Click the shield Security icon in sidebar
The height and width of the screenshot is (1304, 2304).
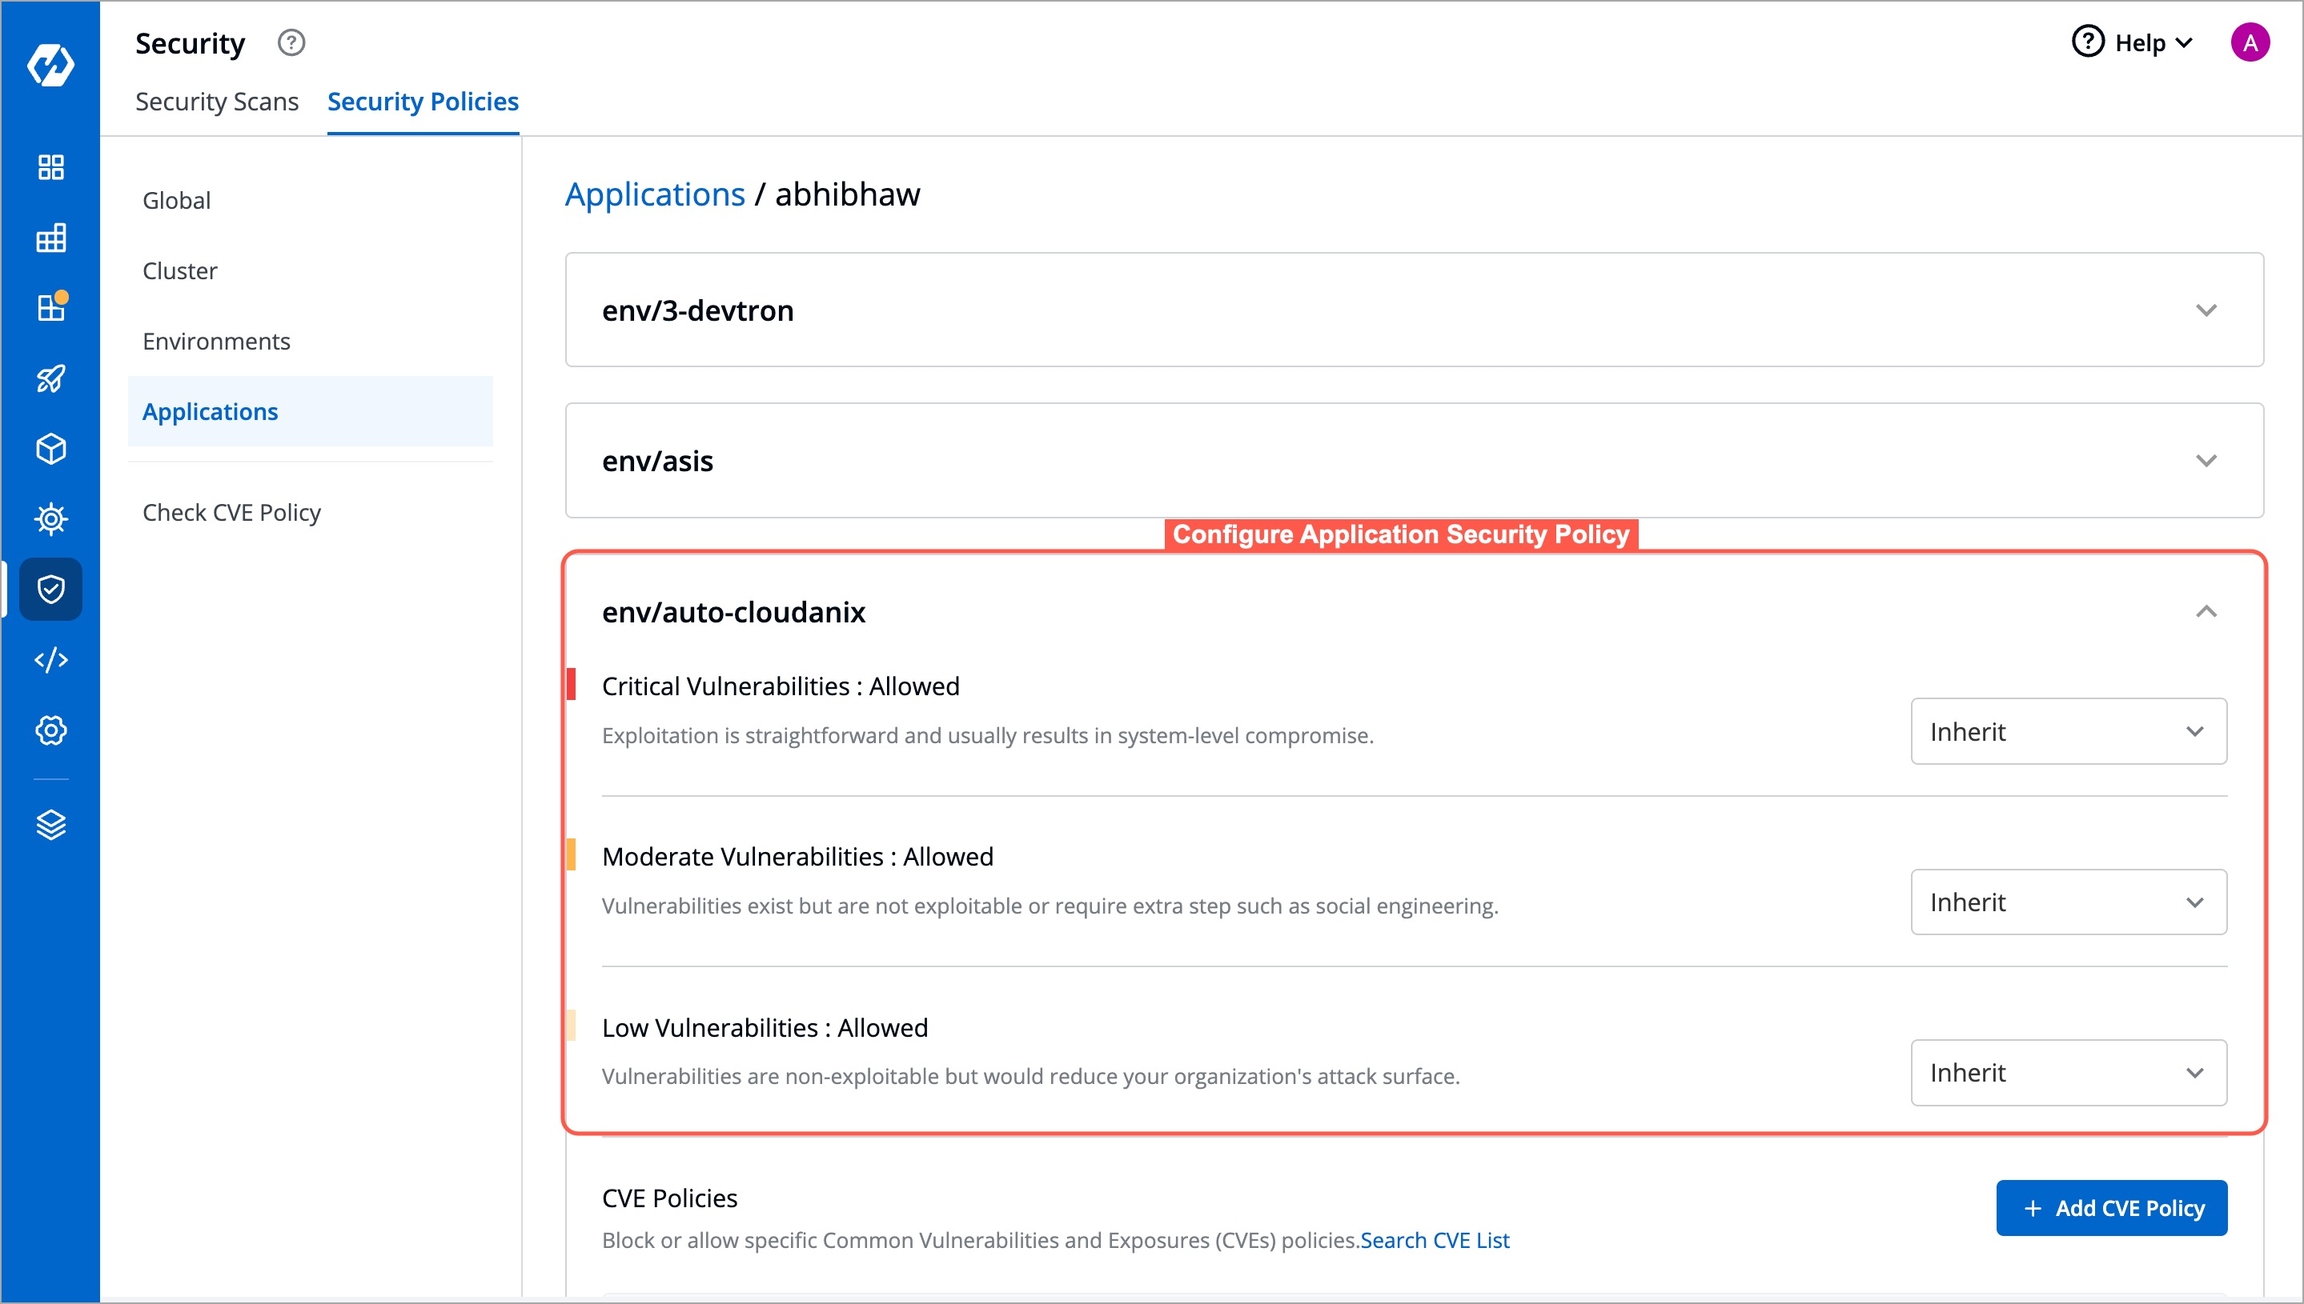tap(51, 589)
